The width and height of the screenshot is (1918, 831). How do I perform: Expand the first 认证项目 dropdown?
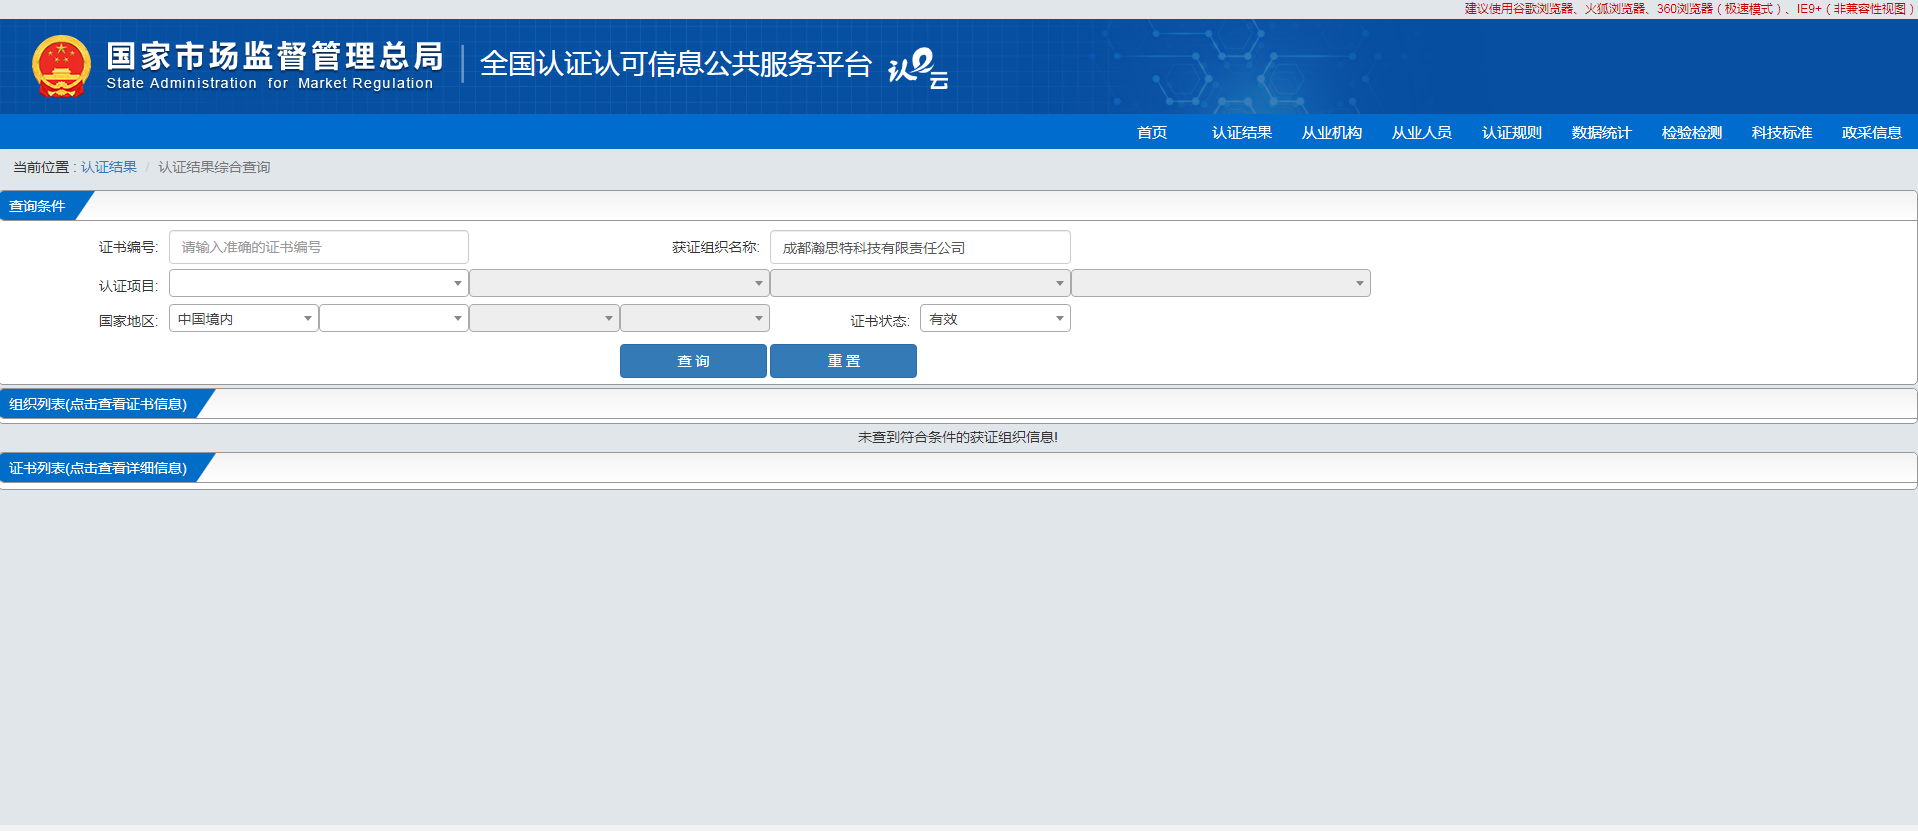[319, 283]
